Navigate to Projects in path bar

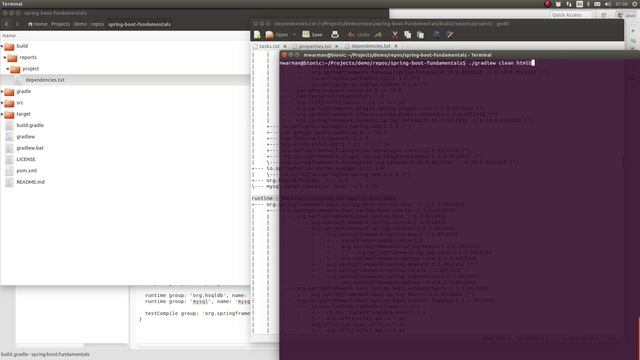point(60,24)
